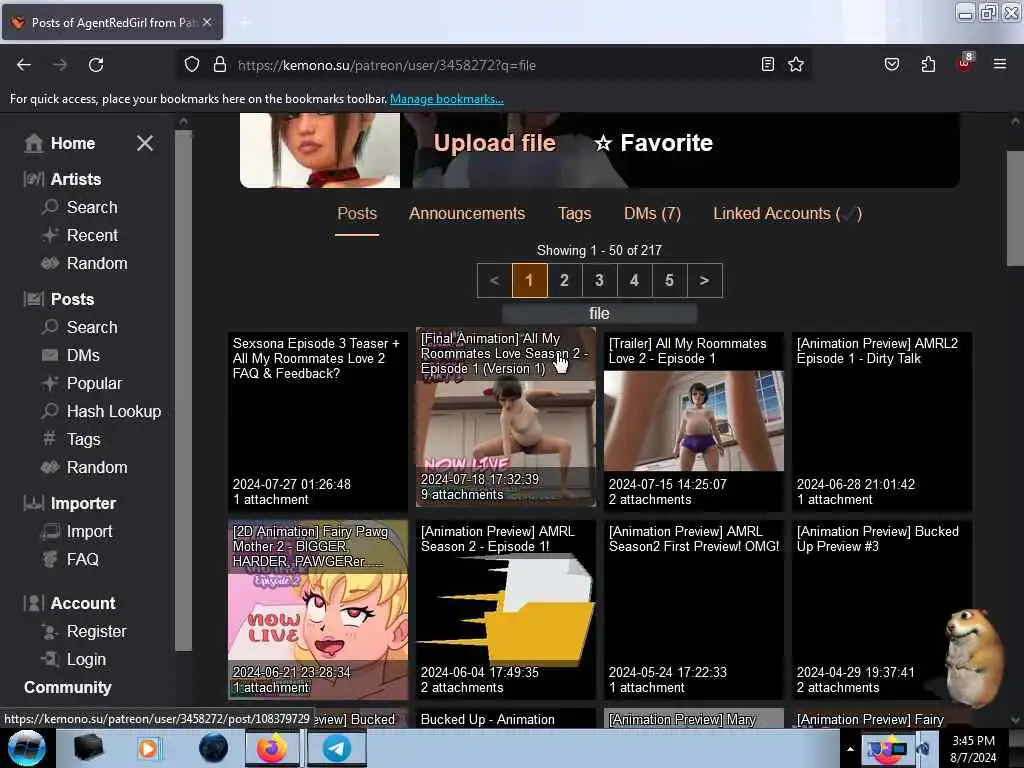
Task: Add the artist with the Favorite star button
Action: (x=653, y=142)
